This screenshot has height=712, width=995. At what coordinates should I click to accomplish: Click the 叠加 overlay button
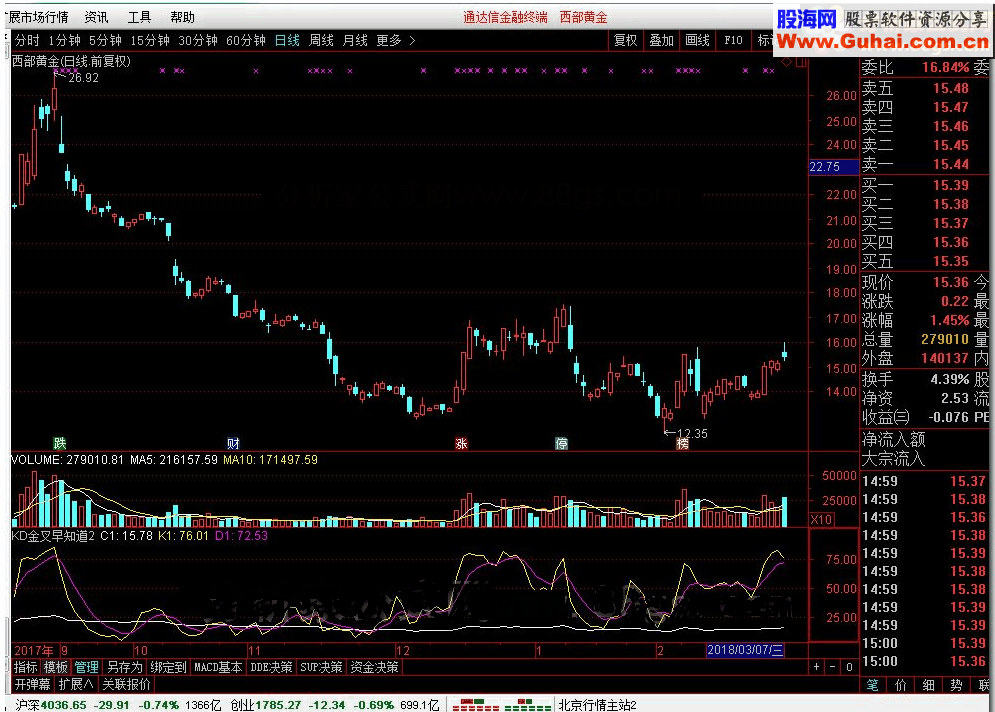pyautogui.click(x=661, y=41)
